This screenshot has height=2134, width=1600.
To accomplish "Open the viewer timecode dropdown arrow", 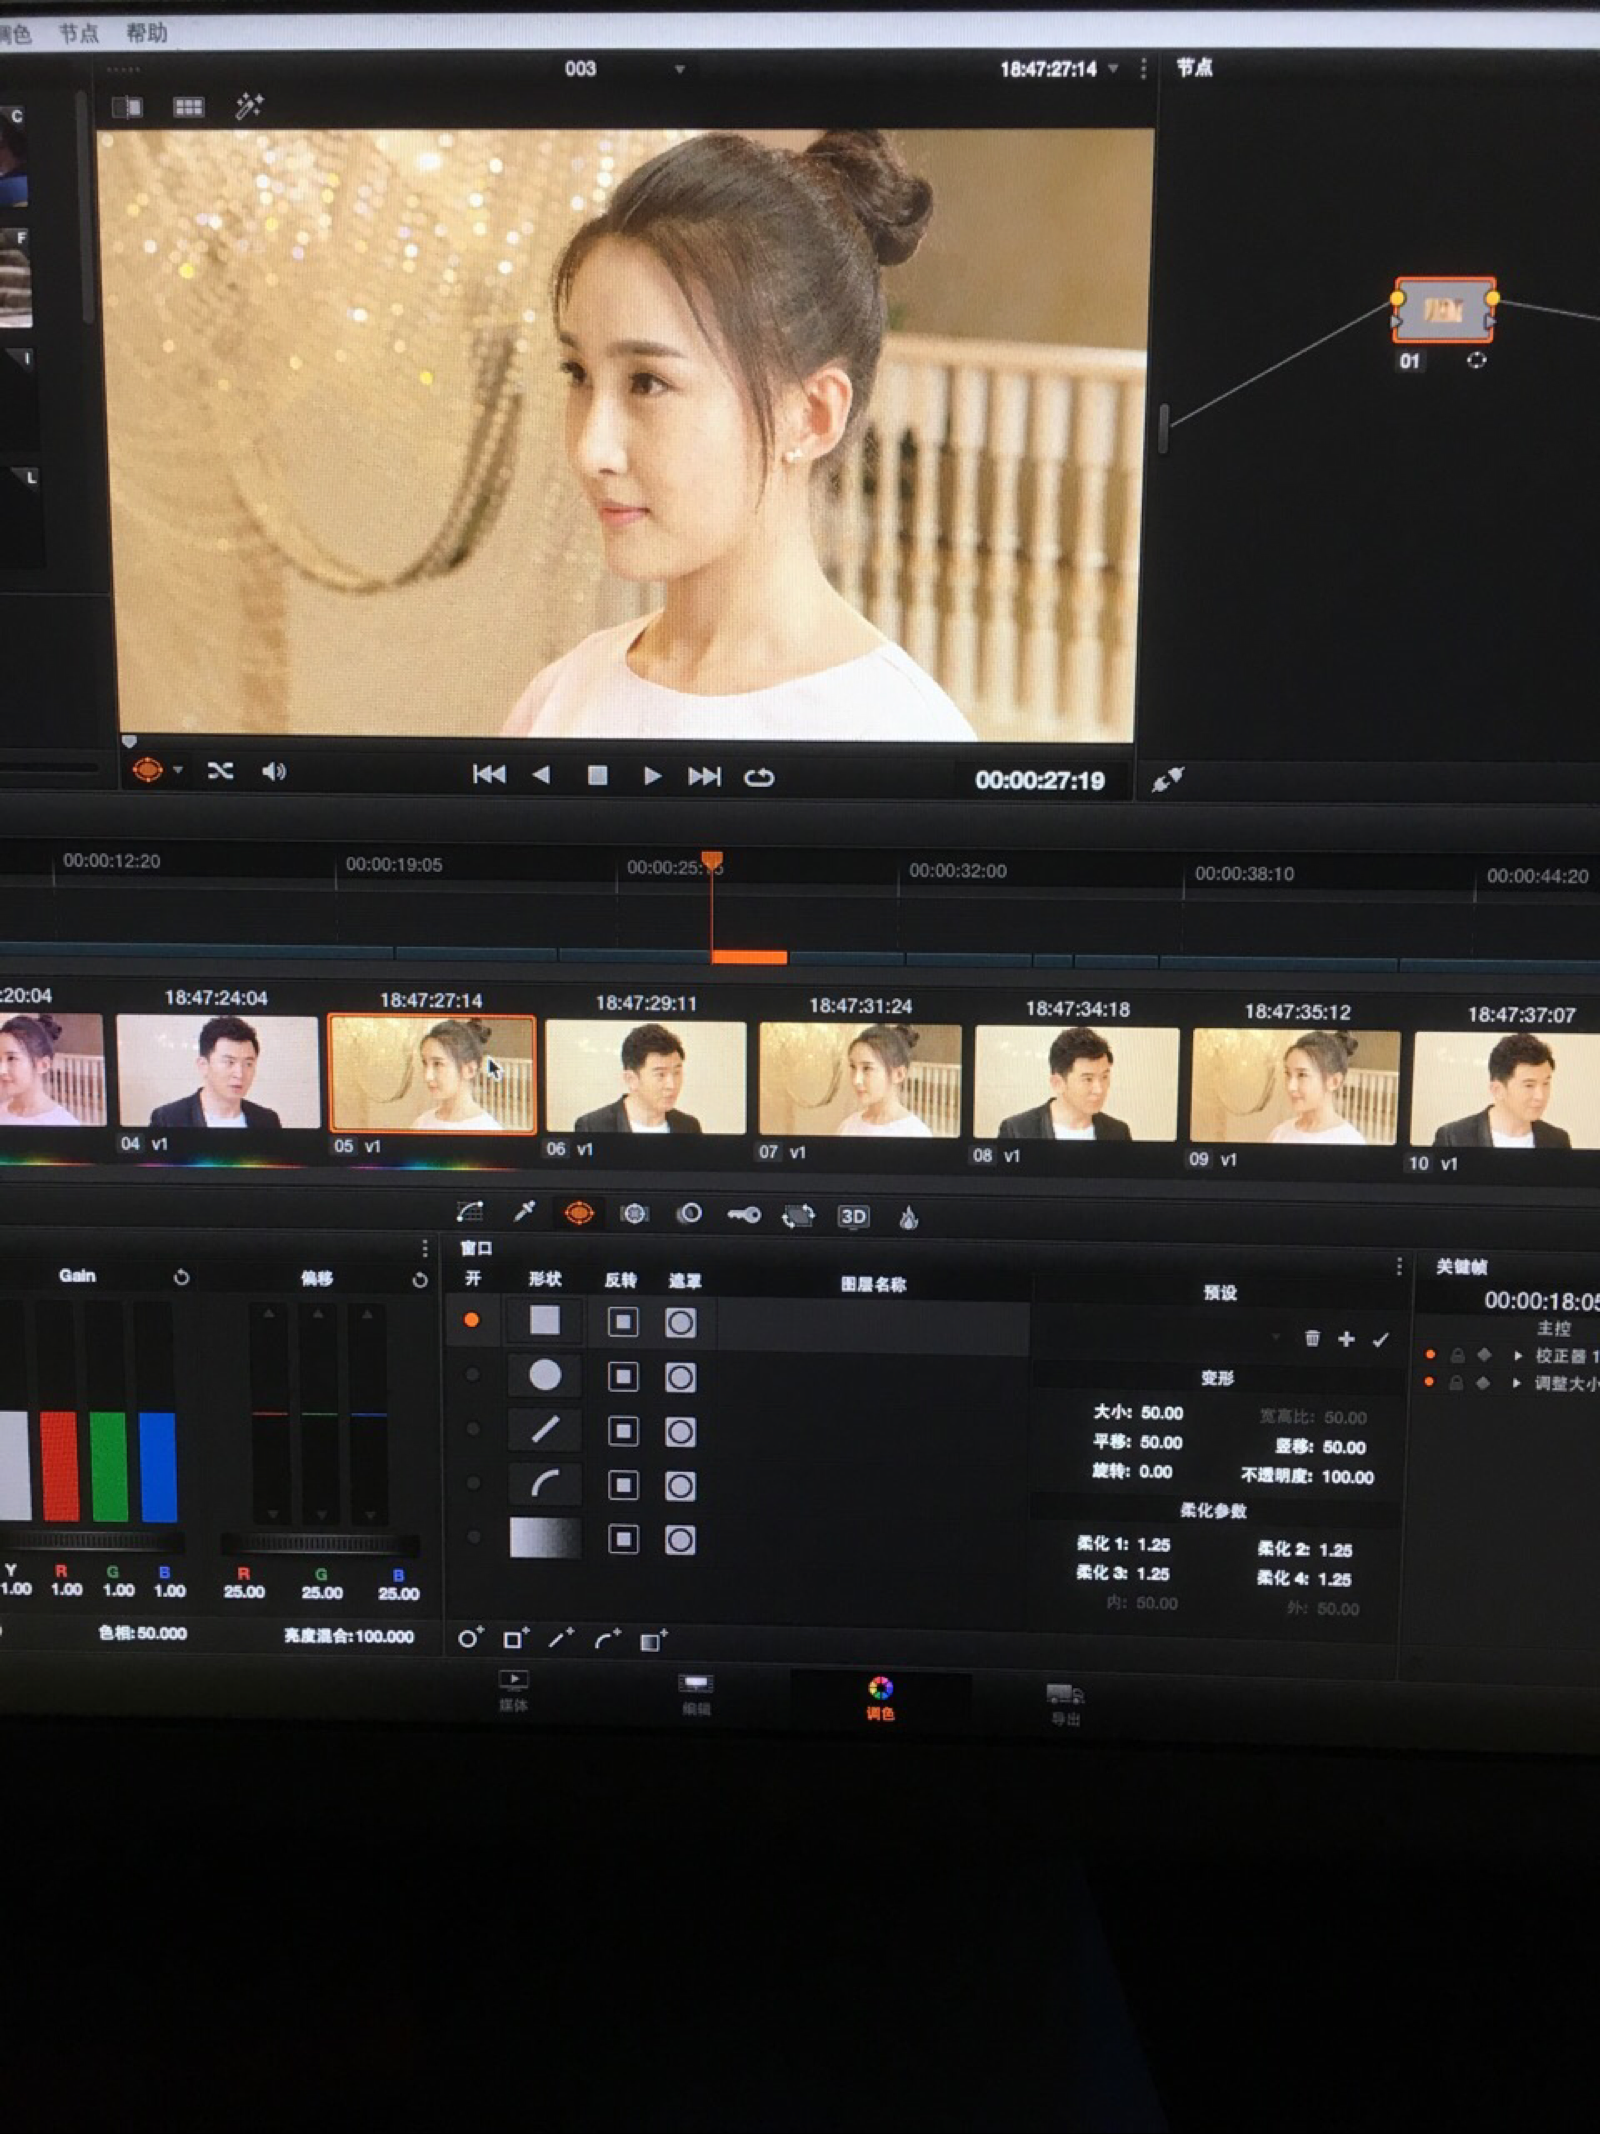I will 1113,69.
